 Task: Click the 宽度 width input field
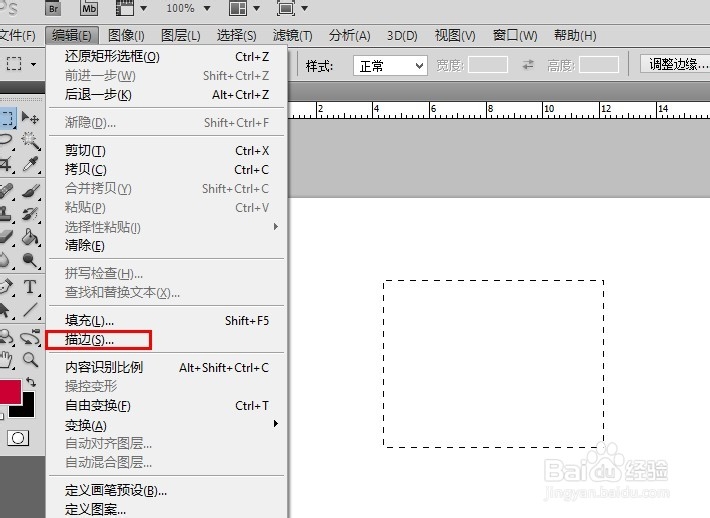(488, 65)
